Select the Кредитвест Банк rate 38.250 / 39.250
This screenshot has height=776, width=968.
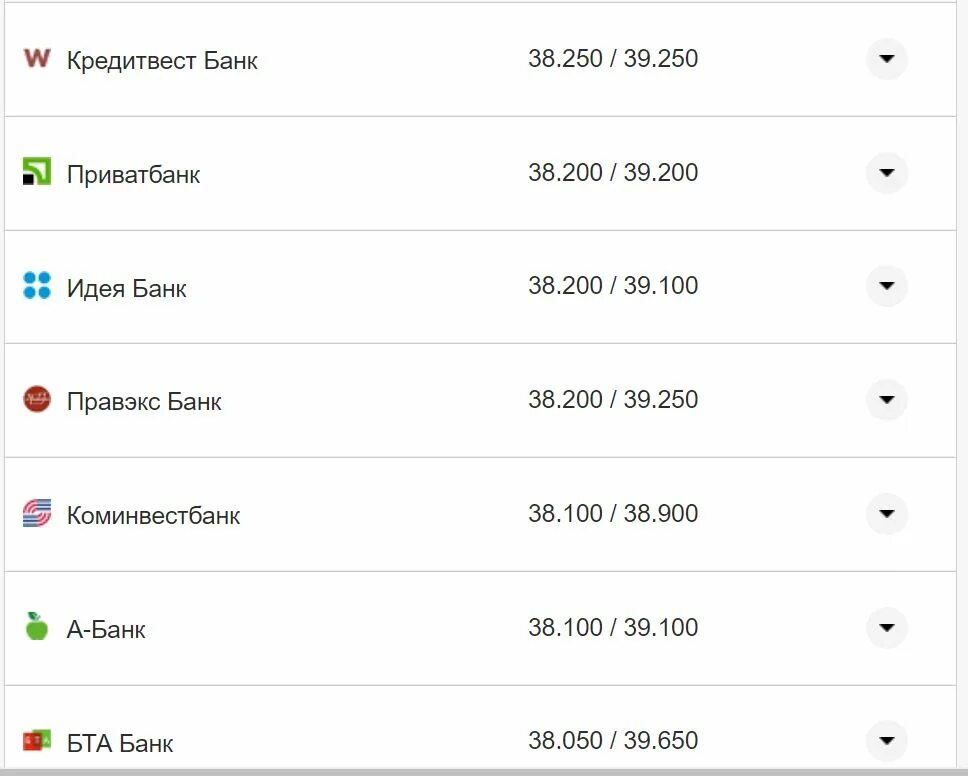(x=613, y=59)
